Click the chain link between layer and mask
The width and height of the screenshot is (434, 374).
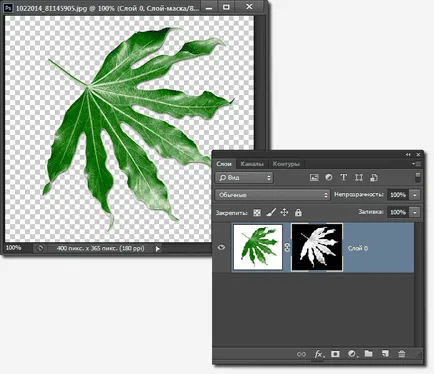pos(287,247)
